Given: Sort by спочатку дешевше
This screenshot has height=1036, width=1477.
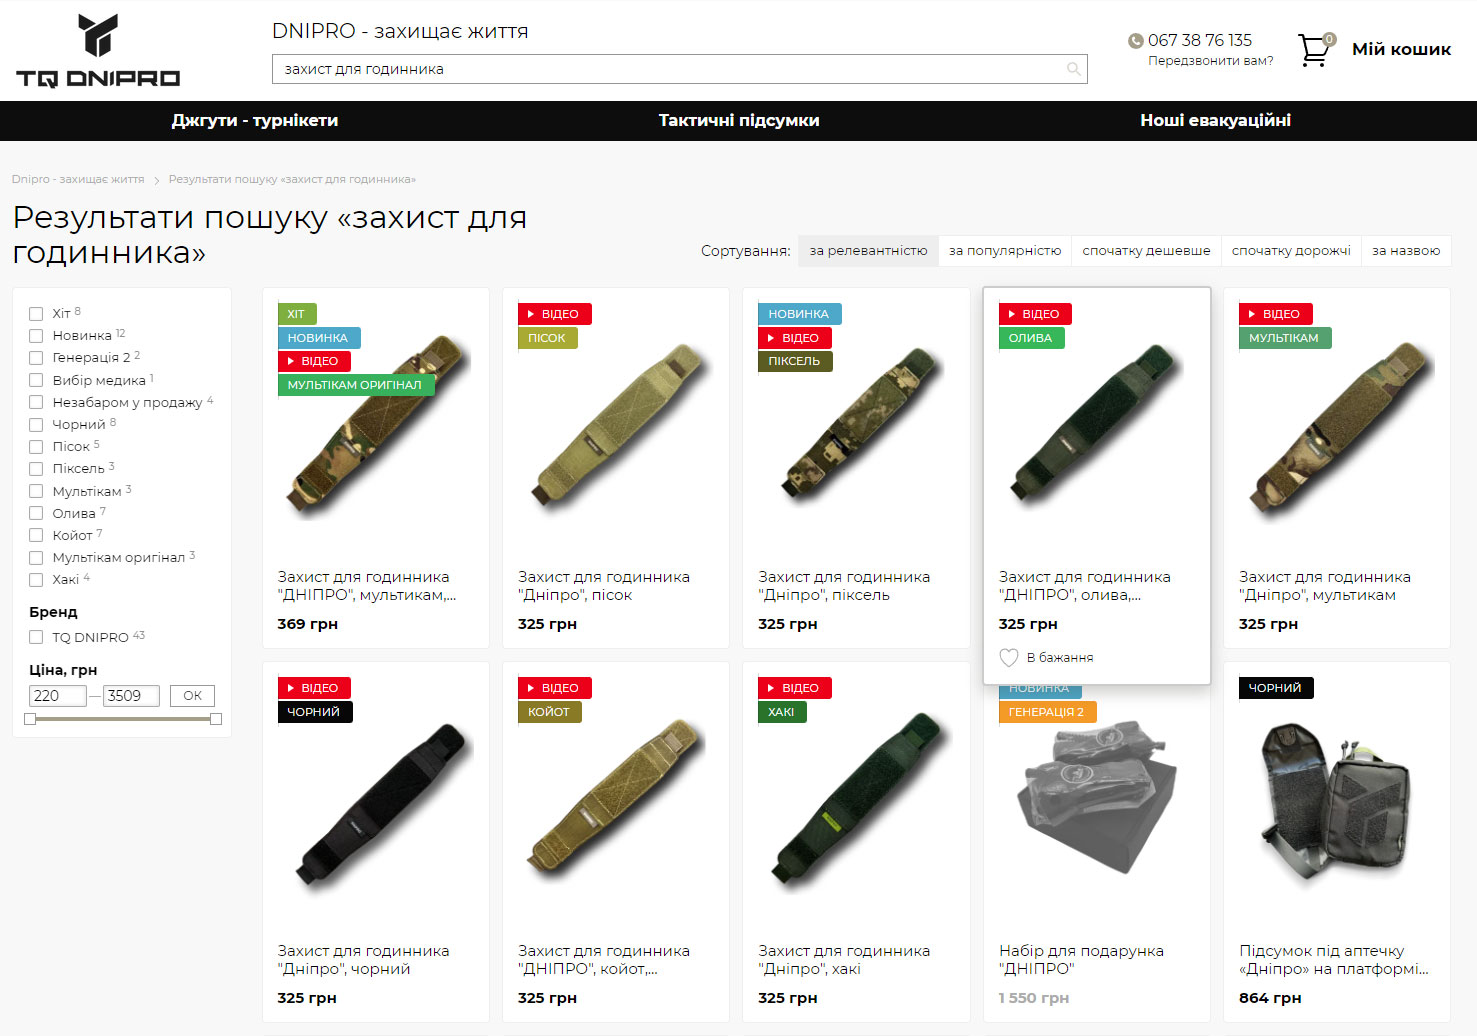Looking at the screenshot, I should point(1146,251).
